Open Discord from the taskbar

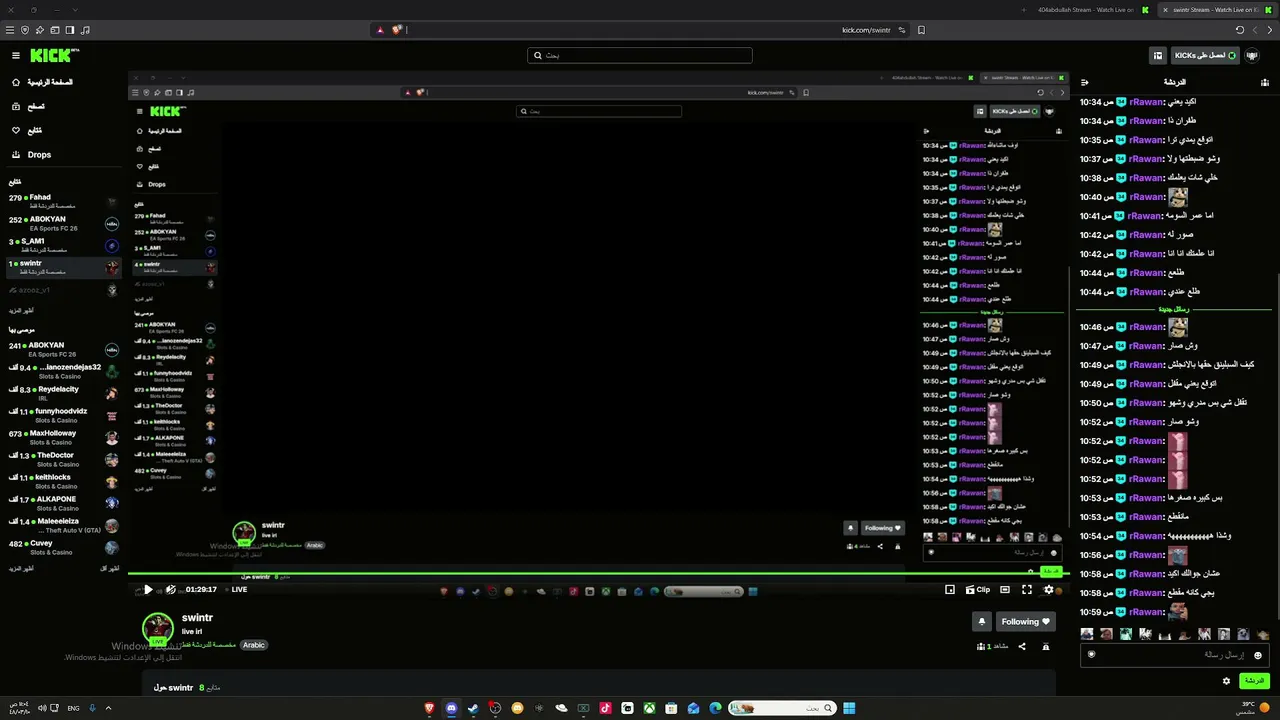coord(451,708)
